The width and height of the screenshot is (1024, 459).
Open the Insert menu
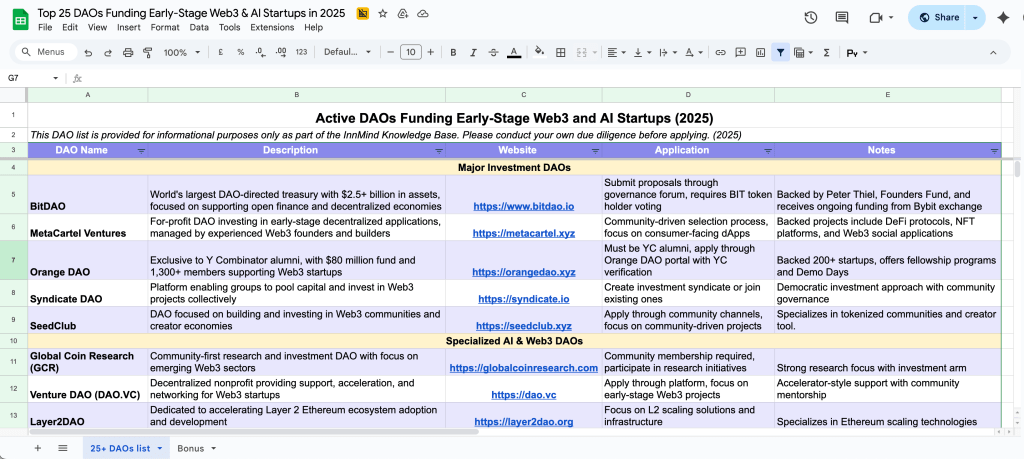click(x=129, y=27)
